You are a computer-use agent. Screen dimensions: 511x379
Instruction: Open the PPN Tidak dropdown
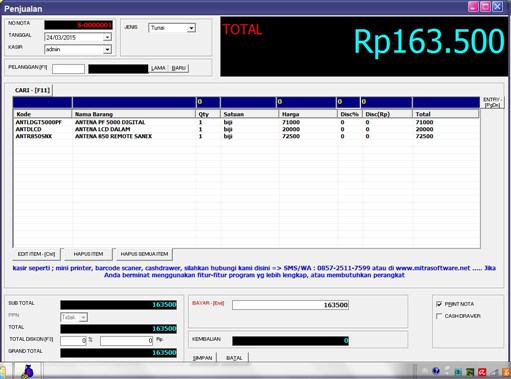(x=83, y=317)
